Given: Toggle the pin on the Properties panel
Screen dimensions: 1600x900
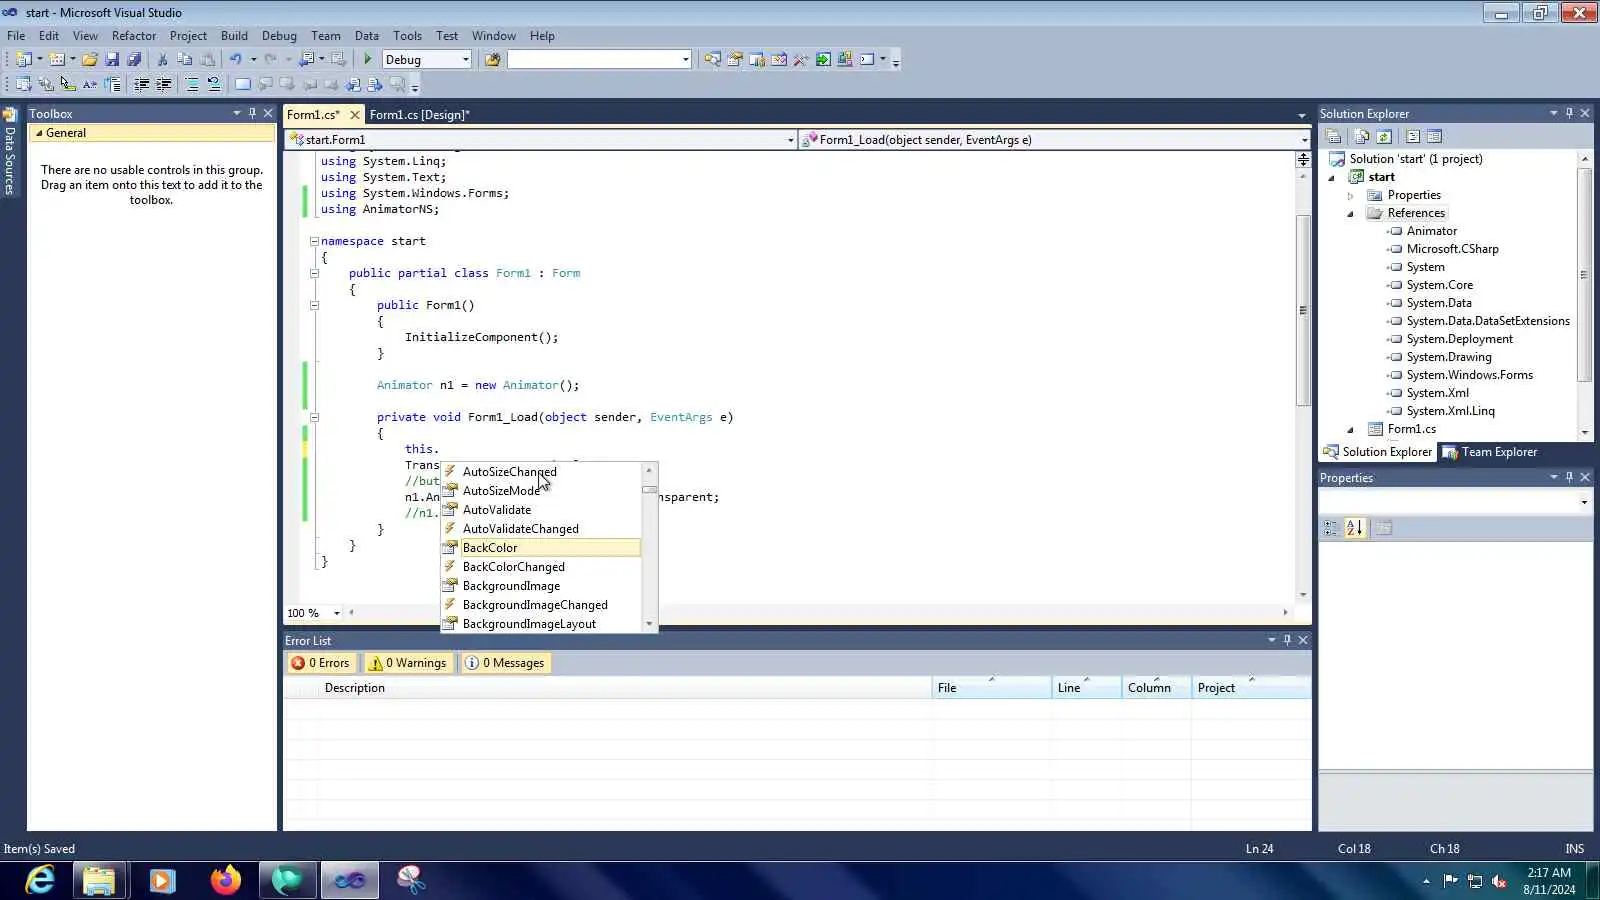Looking at the screenshot, I should (x=1569, y=477).
